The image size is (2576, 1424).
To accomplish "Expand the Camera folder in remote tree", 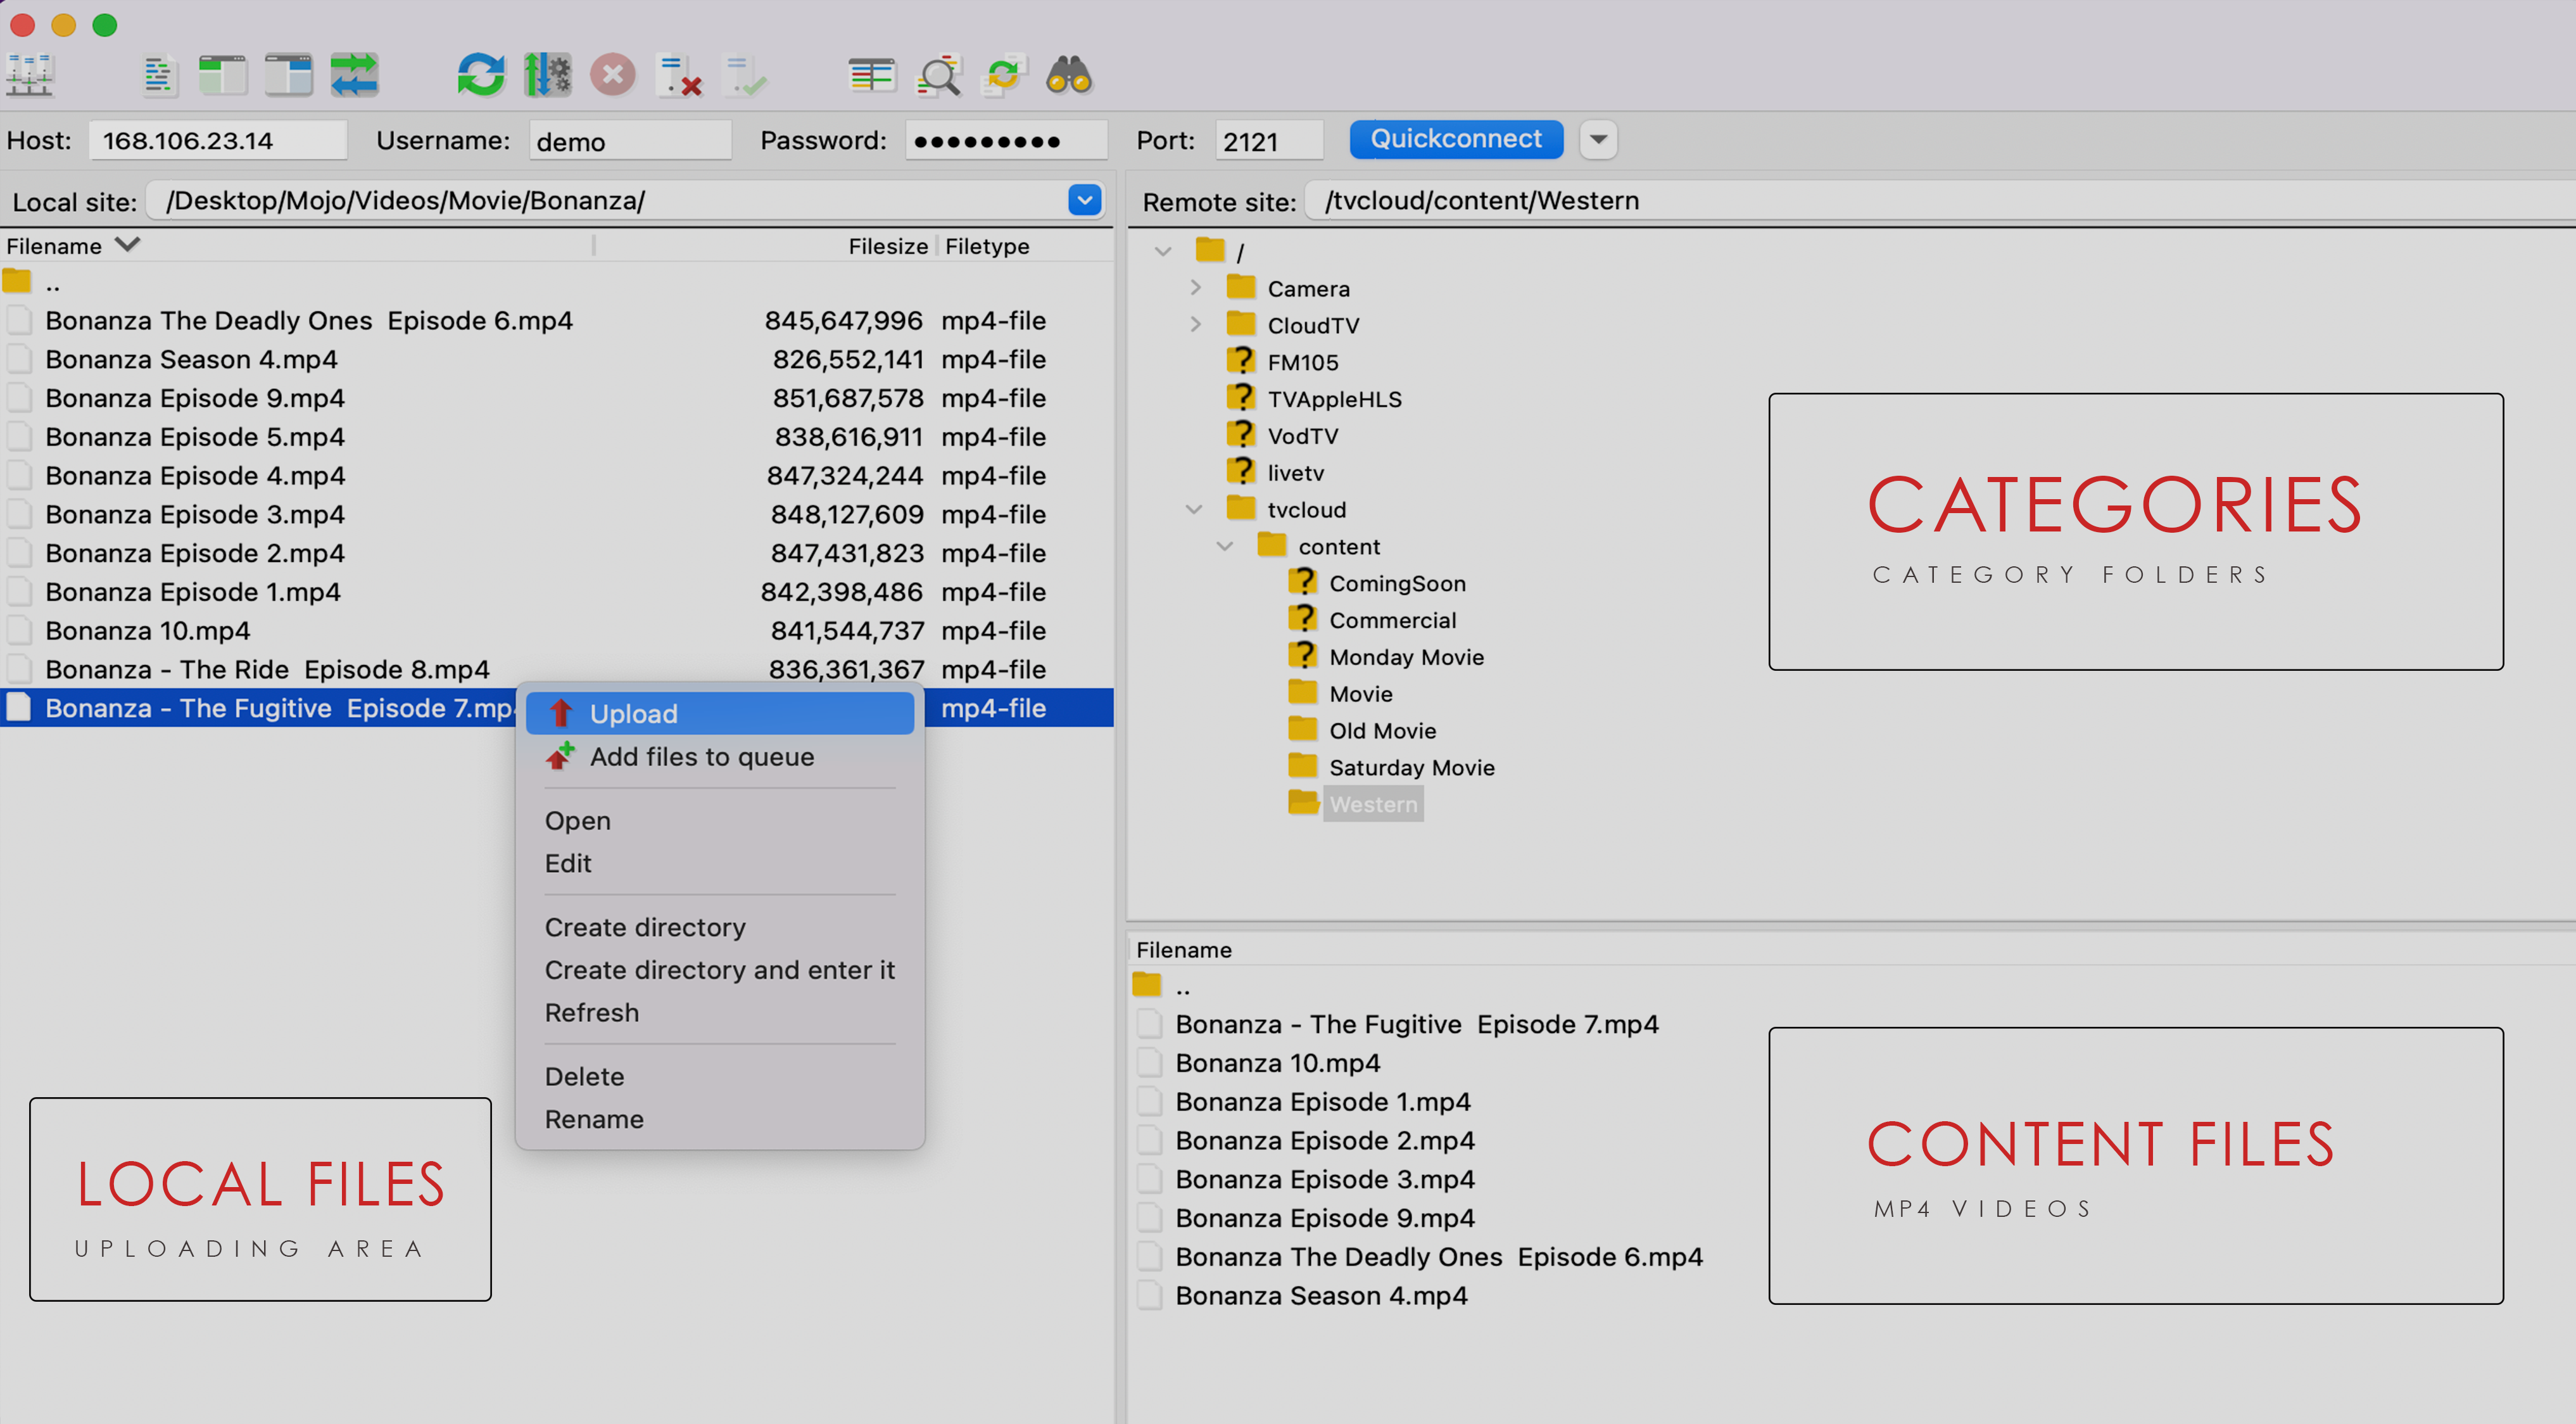I will 1195,288.
